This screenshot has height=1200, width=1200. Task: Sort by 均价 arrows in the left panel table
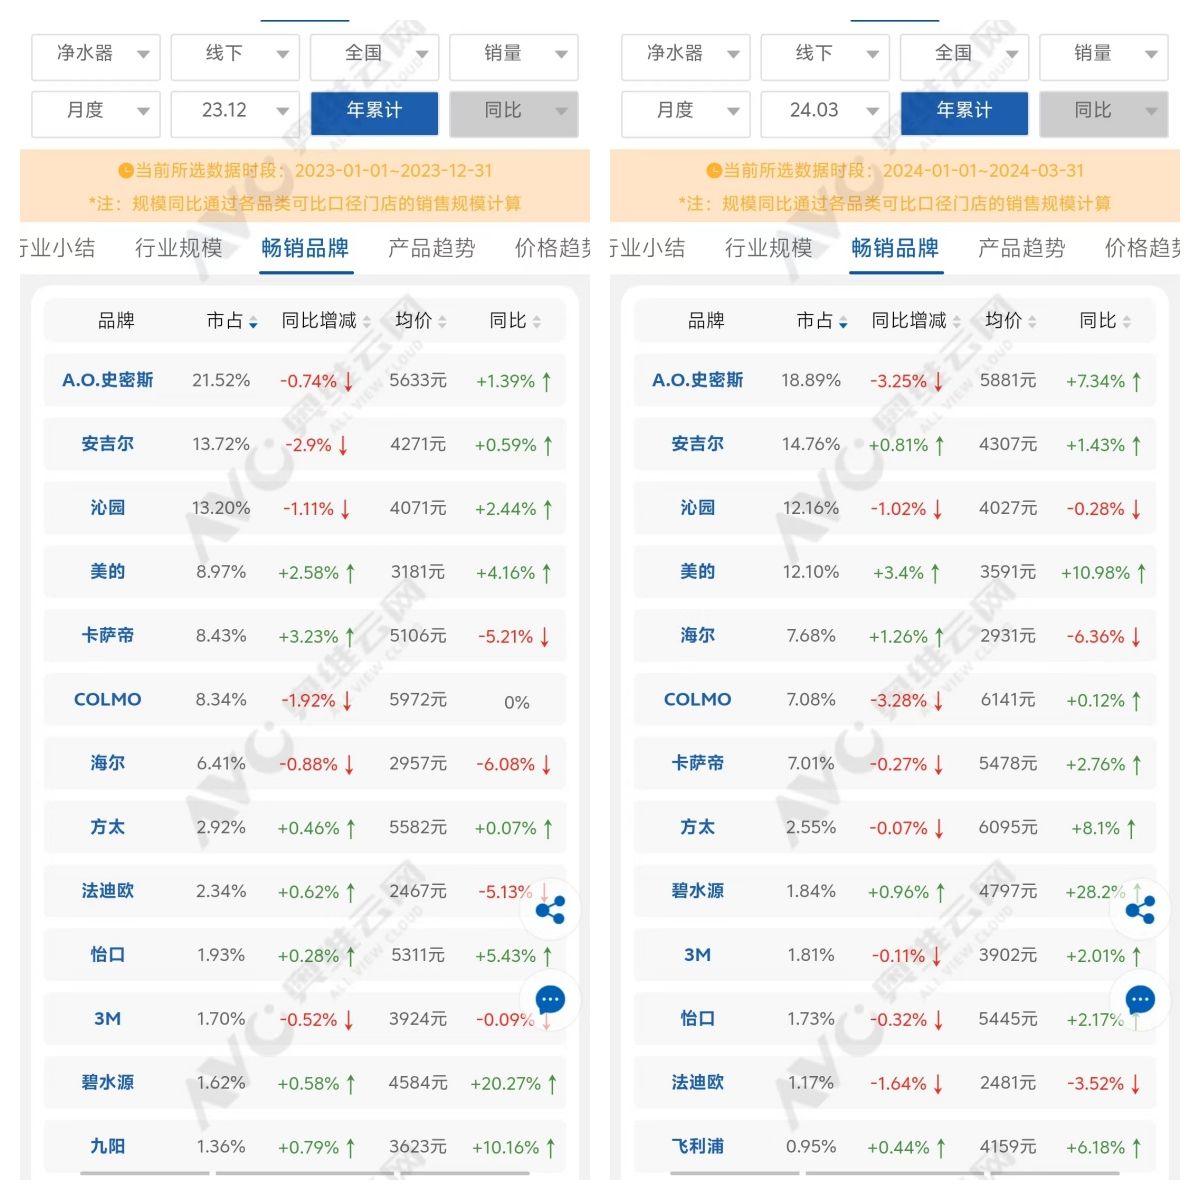click(x=442, y=322)
